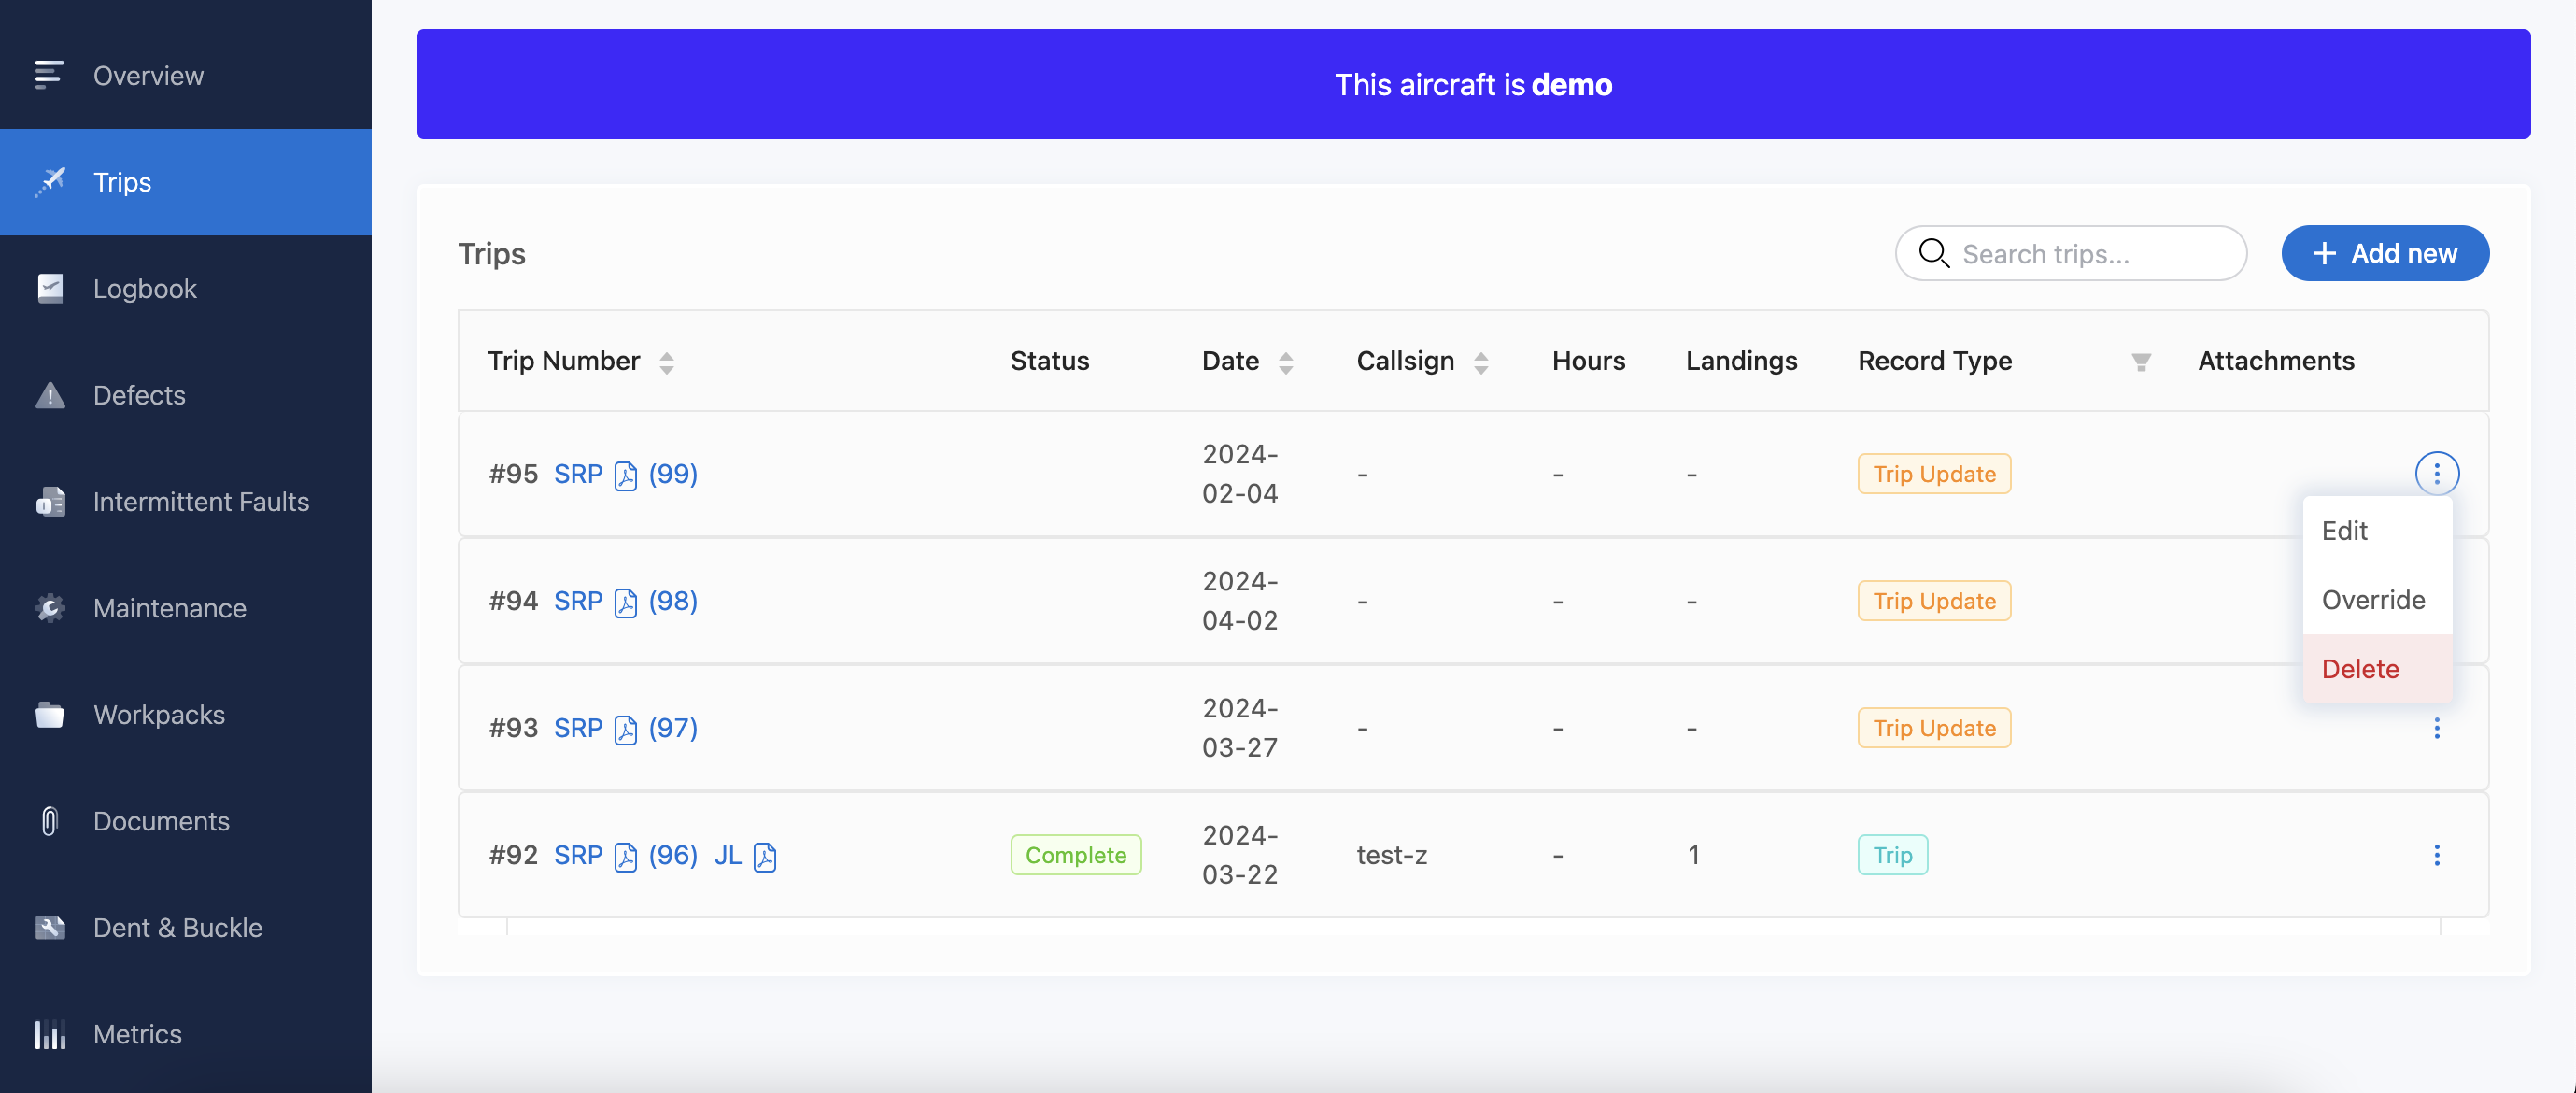
Task: Click the test-z callsign cell
Action: pos(1391,854)
